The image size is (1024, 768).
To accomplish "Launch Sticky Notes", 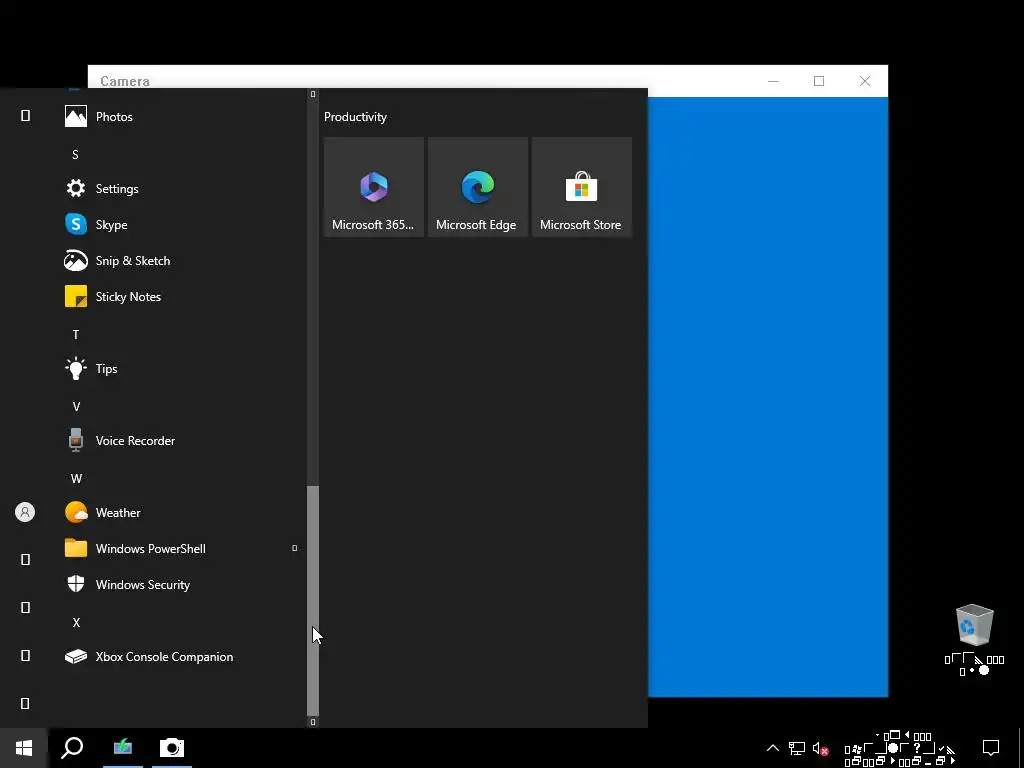I will pos(183,296).
